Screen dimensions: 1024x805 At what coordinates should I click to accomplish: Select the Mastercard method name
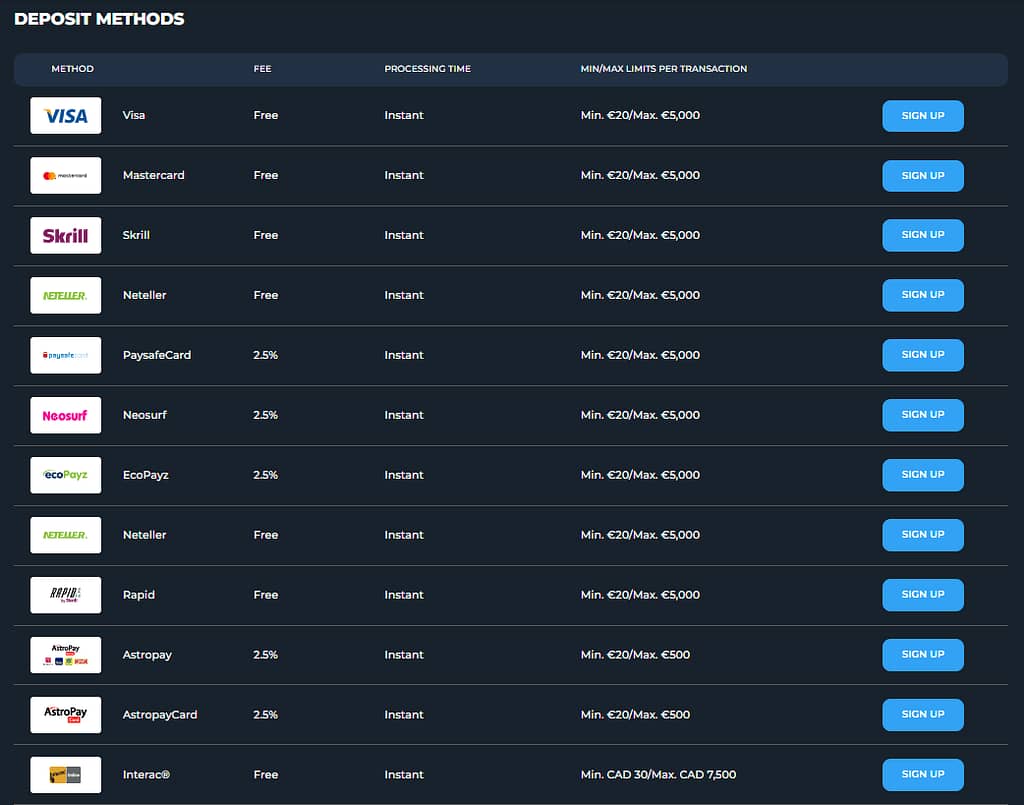pyautogui.click(x=153, y=175)
